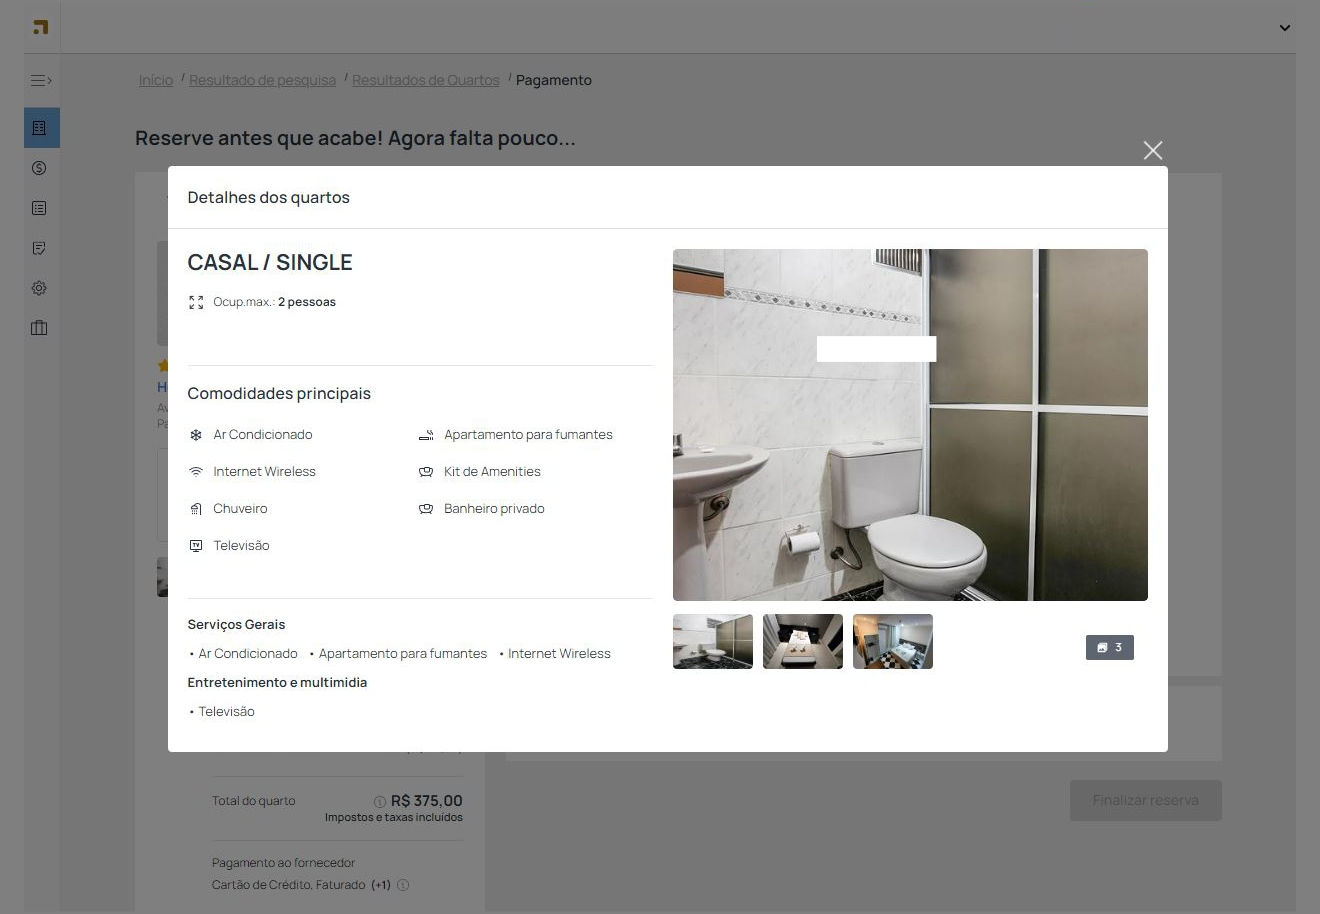The width and height of the screenshot is (1320, 914).
Task: Expand the sidebar menu toggle
Action: (x=41, y=81)
